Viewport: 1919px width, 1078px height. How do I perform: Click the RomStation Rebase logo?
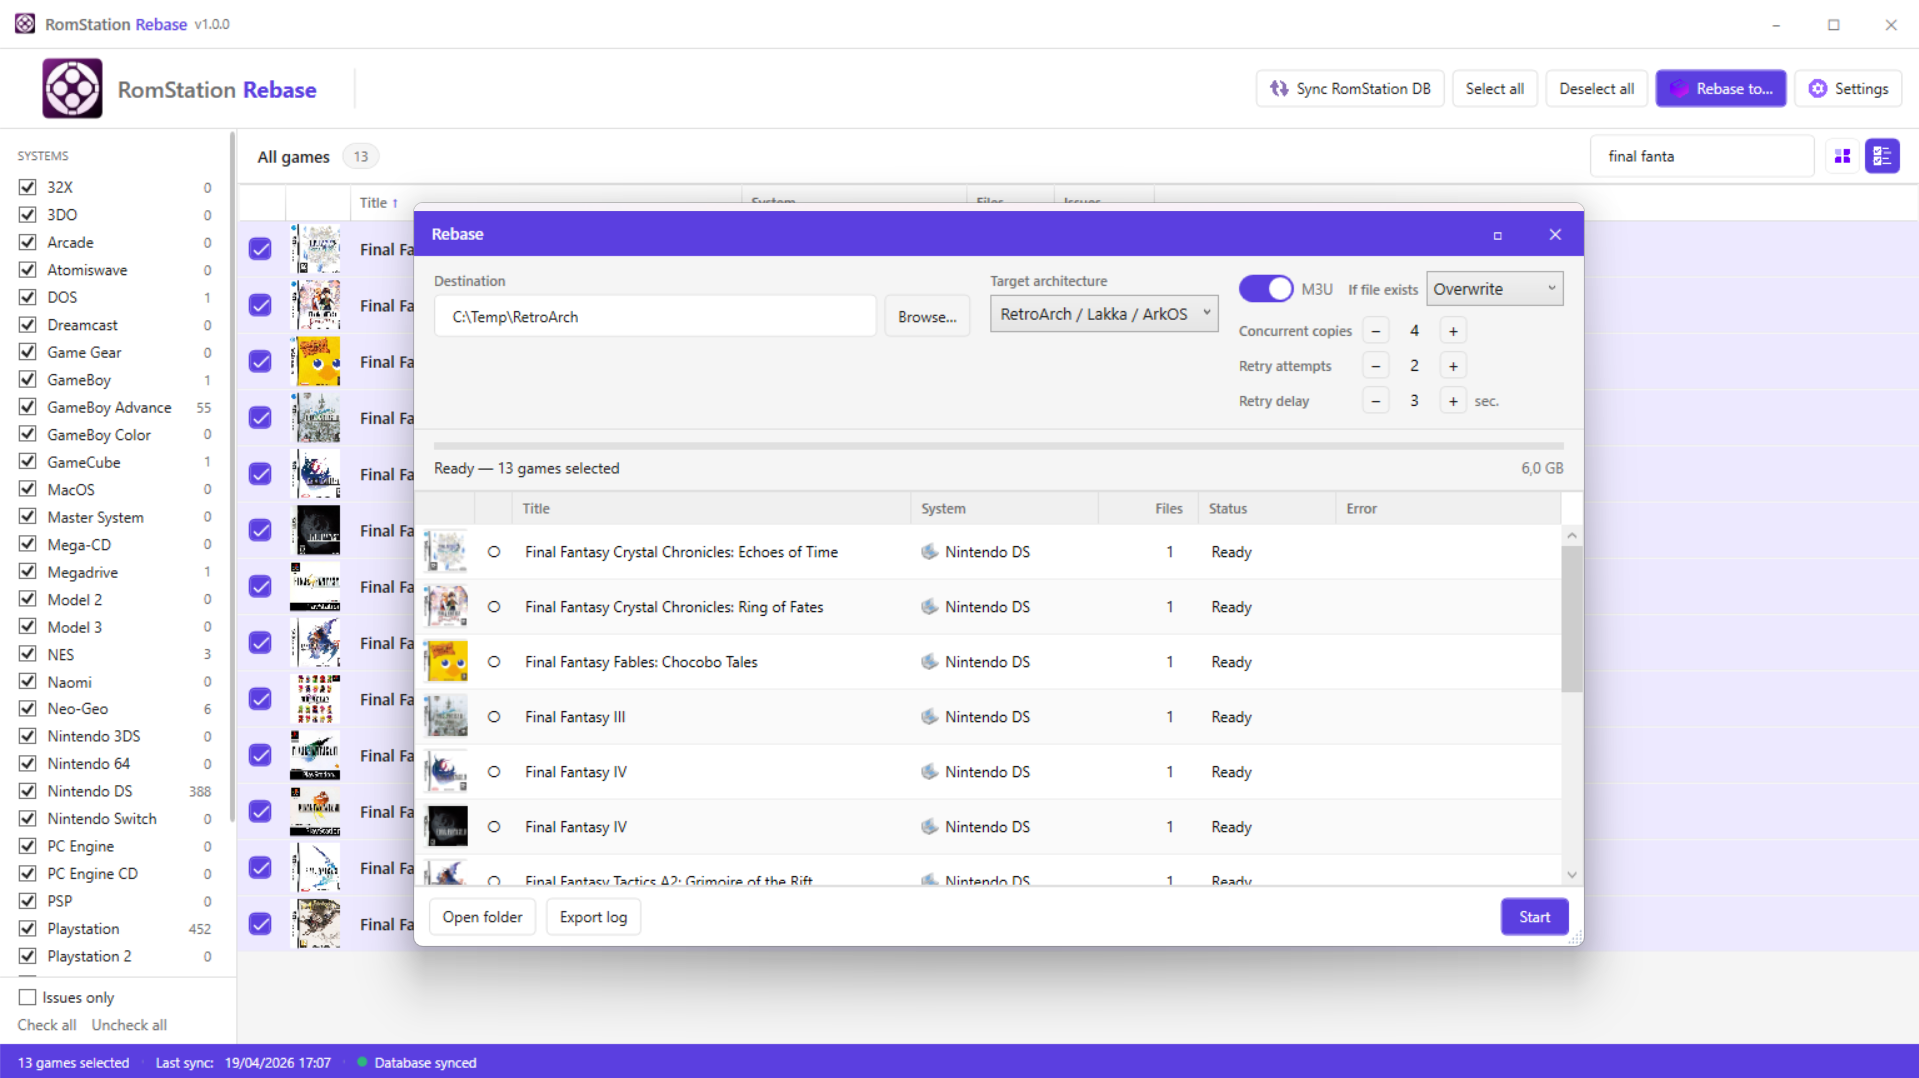click(72, 89)
